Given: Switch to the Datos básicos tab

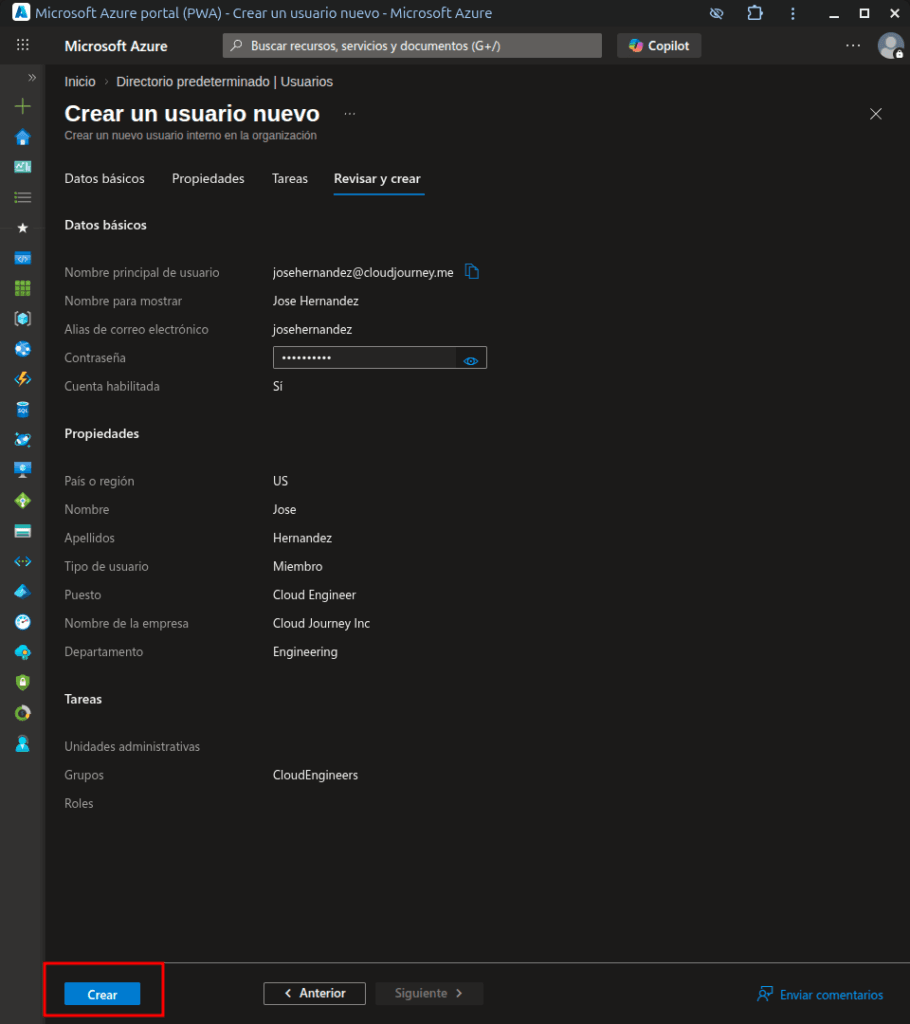Looking at the screenshot, I should pyautogui.click(x=104, y=179).
